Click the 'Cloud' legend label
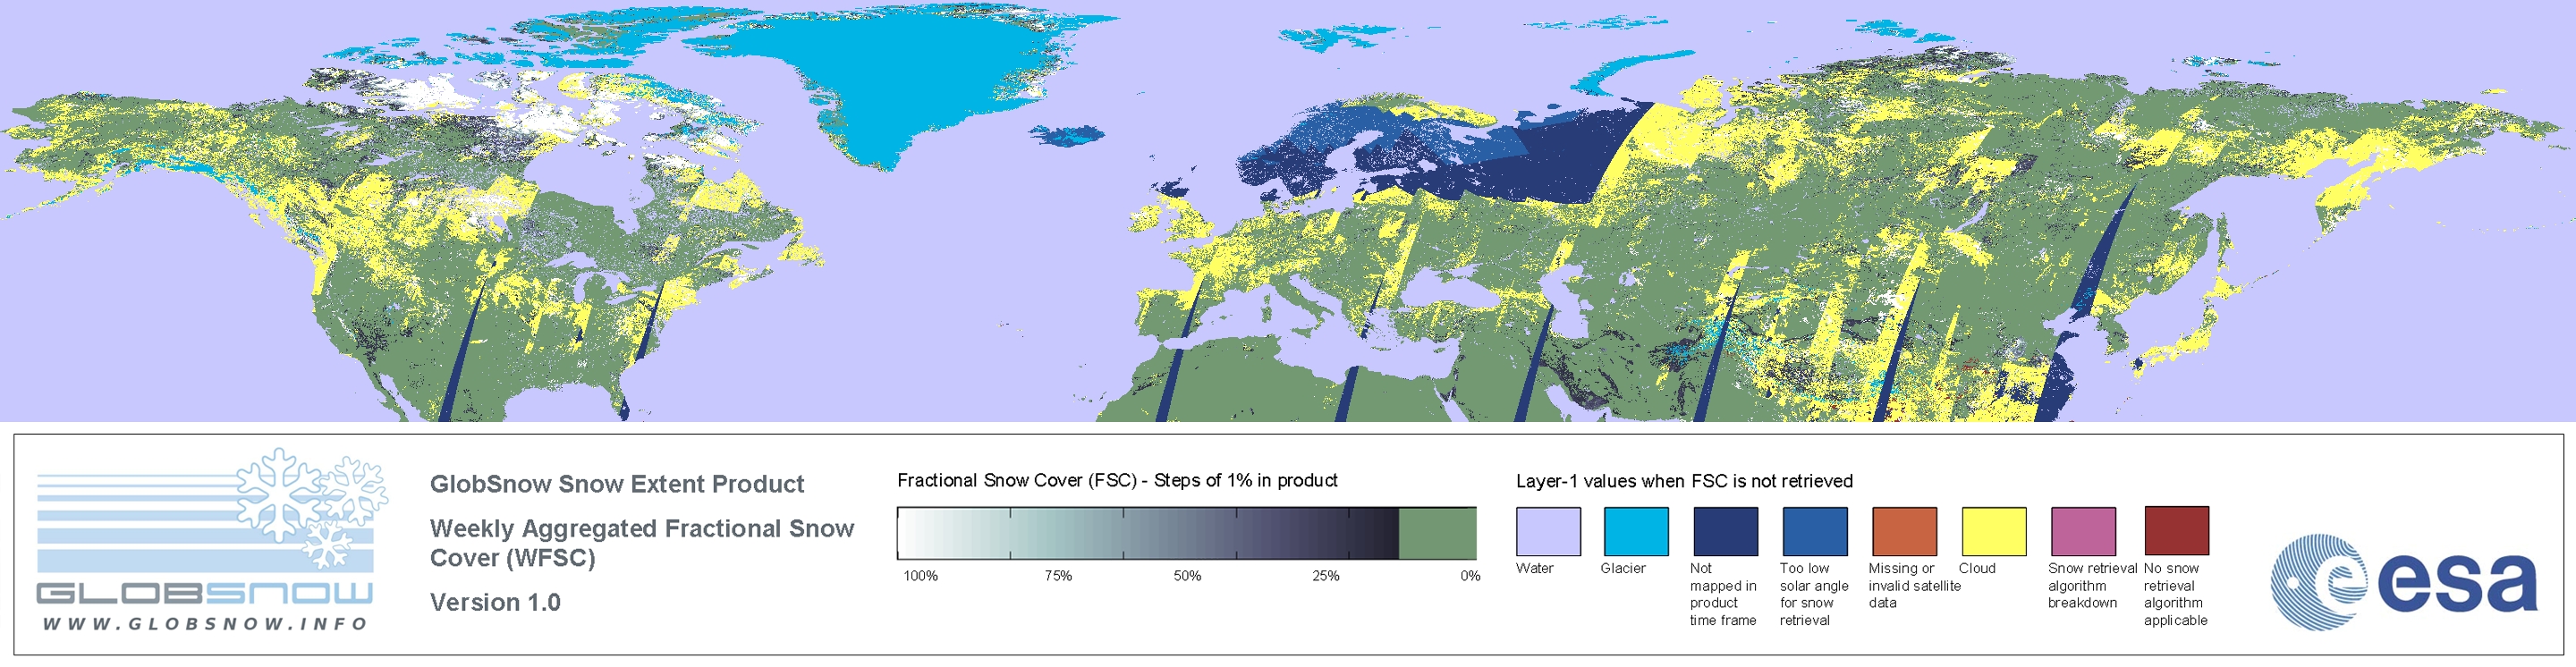 pyautogui.click(x=1977, y=568)
